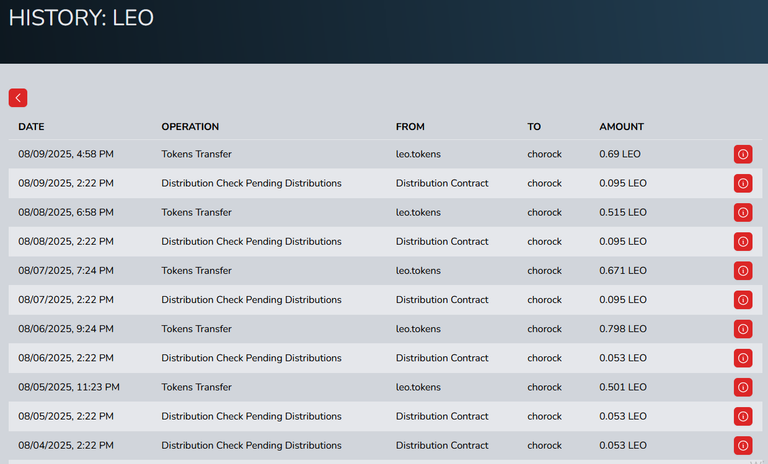Click the FROM column header

[x=410, y=126]
